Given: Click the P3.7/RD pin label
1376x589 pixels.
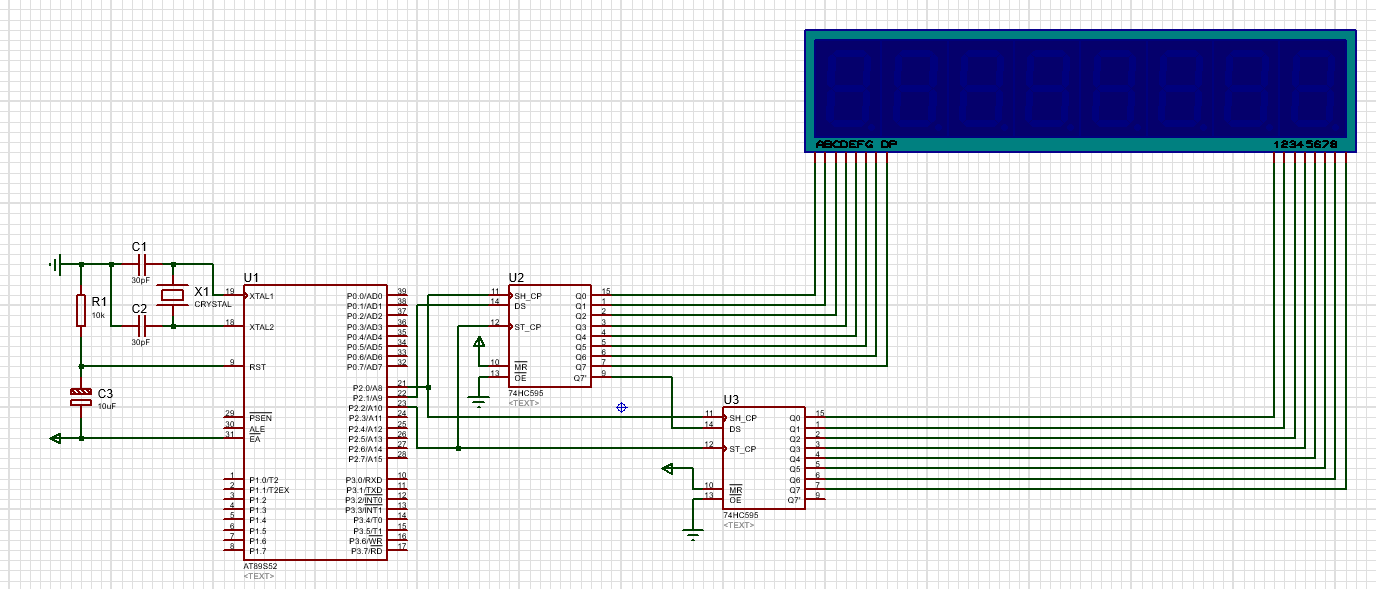Looking at the screenshot, I should (367, 550).
